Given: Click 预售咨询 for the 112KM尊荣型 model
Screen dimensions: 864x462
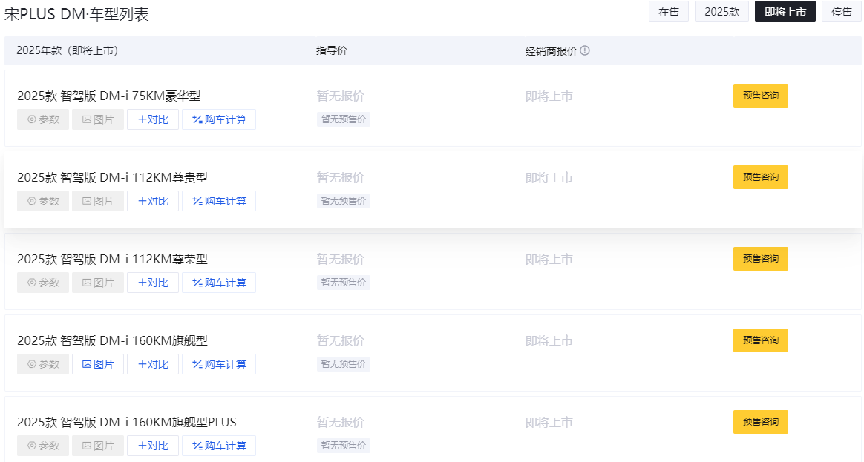Looking at the screenshot, I should click(x=760, y=259).
